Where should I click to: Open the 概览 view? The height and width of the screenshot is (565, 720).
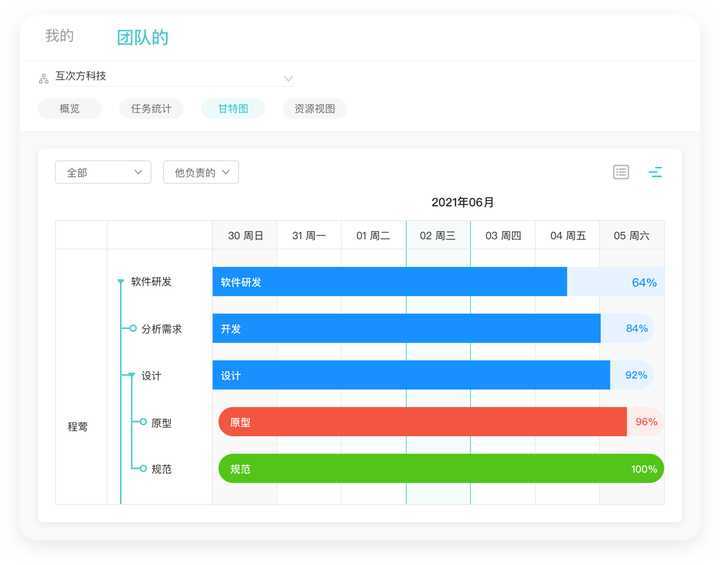69,109
